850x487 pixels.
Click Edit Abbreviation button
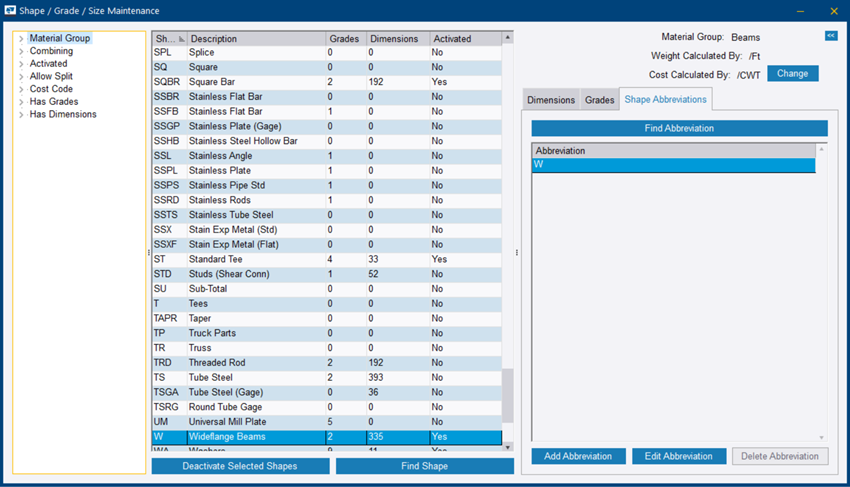coord(679,456)
